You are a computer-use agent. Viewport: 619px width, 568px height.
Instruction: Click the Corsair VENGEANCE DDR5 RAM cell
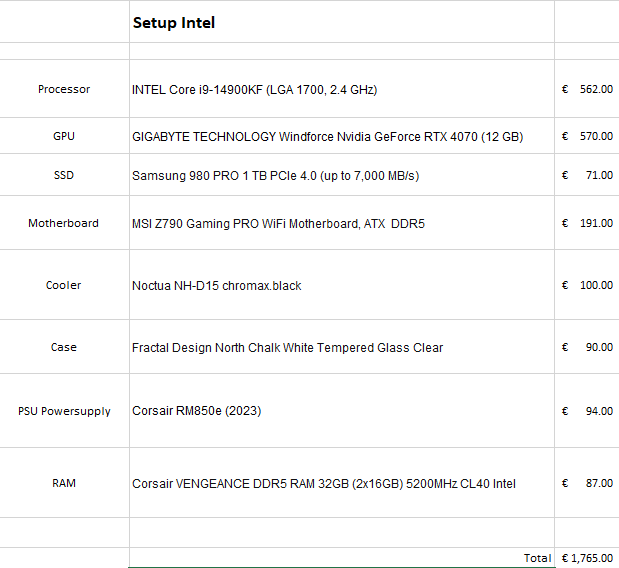[x=342, y=483]
